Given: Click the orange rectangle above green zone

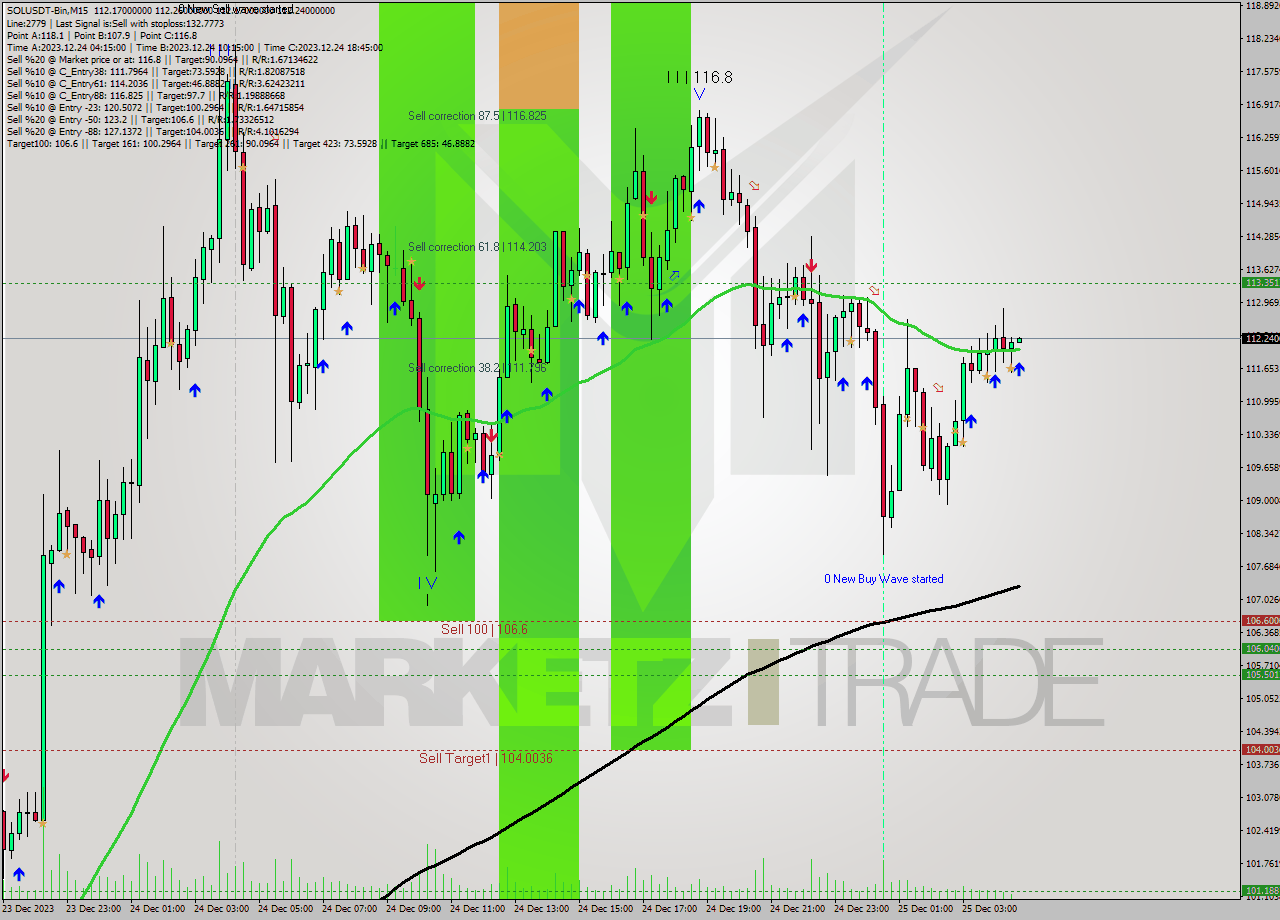Looking at the screenshot, I should tap(539, 55).
